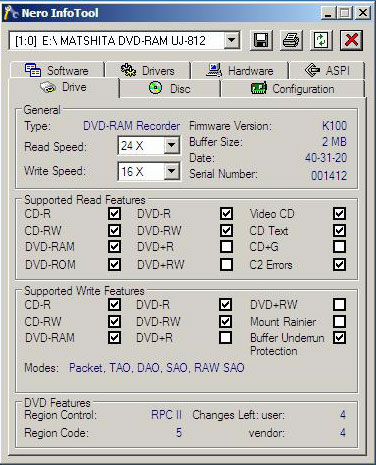The image size is (376, 465).
Task: Toggle DVD-R read feature checkbox
Action: tap(226, 214)
